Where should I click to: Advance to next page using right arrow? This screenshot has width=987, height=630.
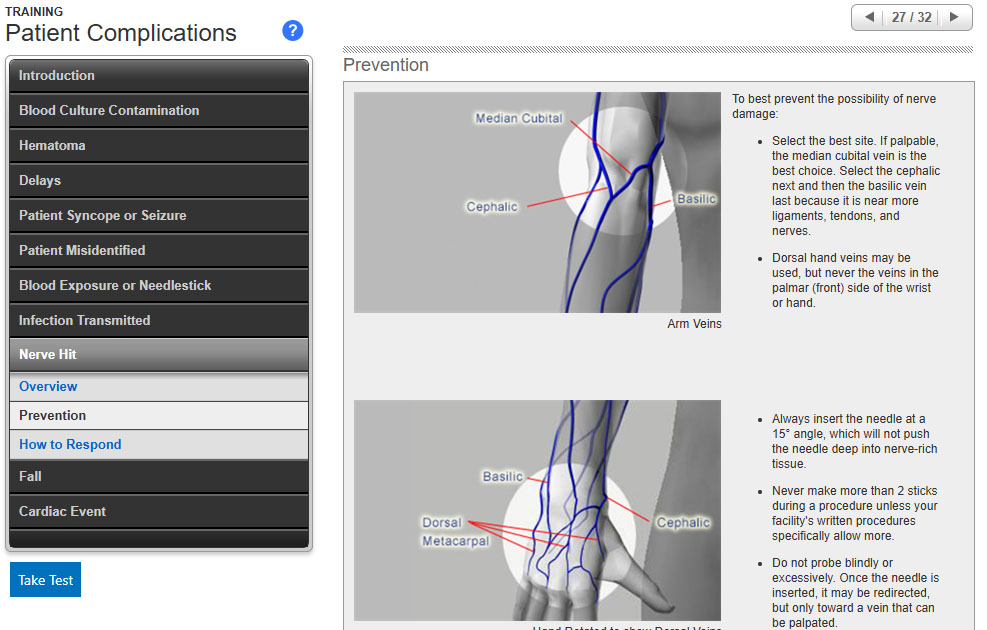coord(954,18)
